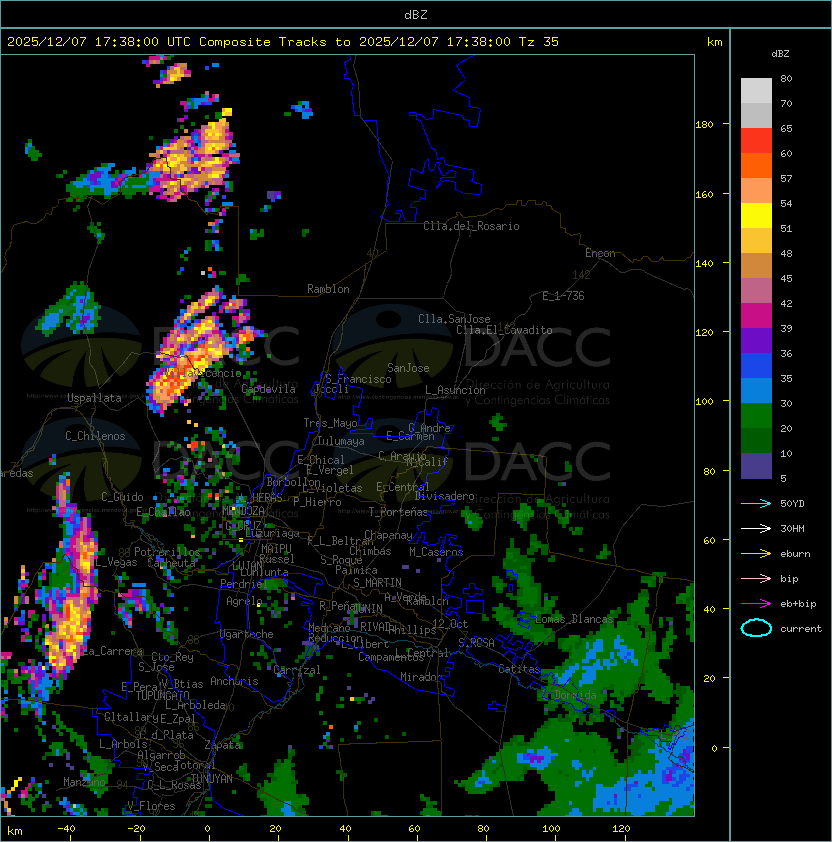Image resolution: width=832 pixels, height=842 pixels.
Task: Pick the bright green swatch below the 30 label
Action: coord(756,416)
